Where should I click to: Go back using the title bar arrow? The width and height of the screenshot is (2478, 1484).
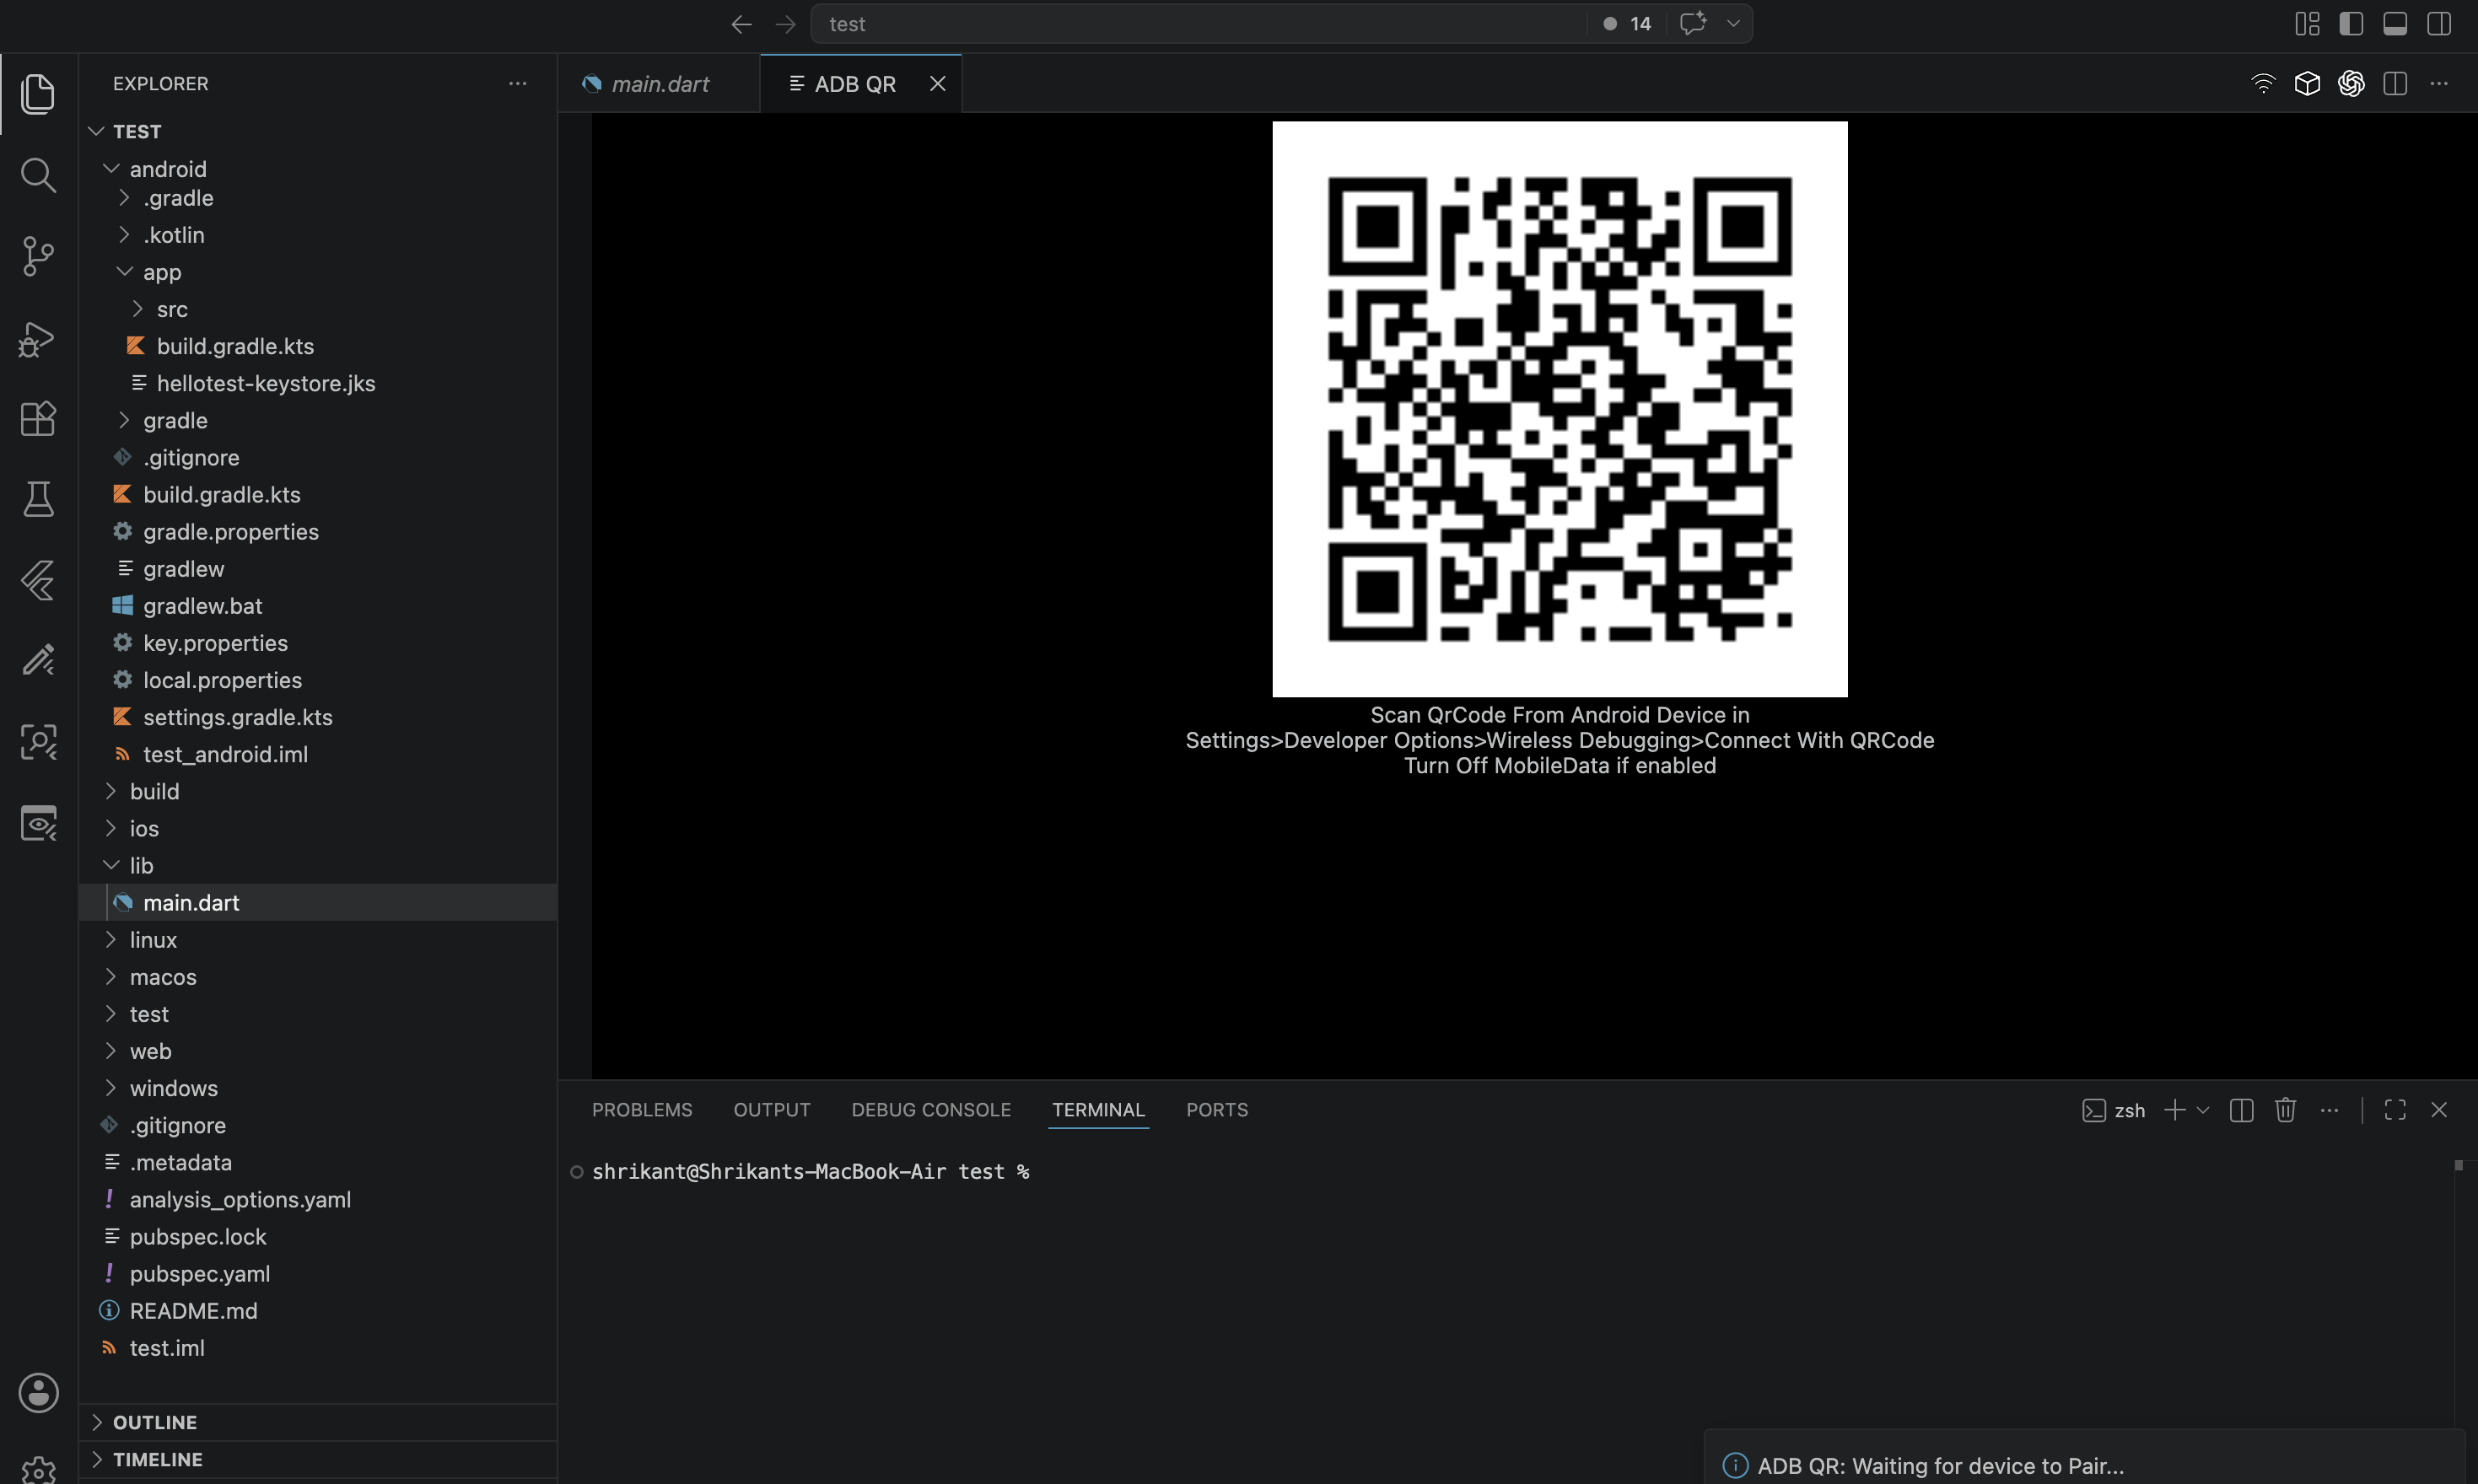click(741, 24)
